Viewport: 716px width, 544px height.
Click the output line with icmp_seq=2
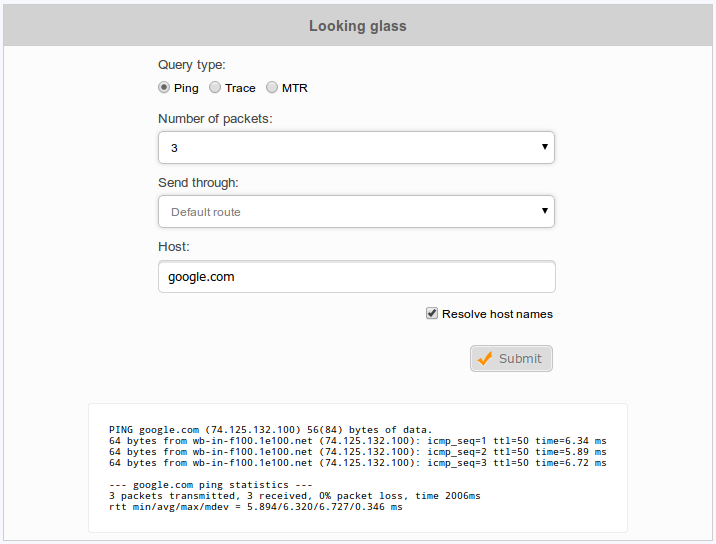click(x=358, y=452)
